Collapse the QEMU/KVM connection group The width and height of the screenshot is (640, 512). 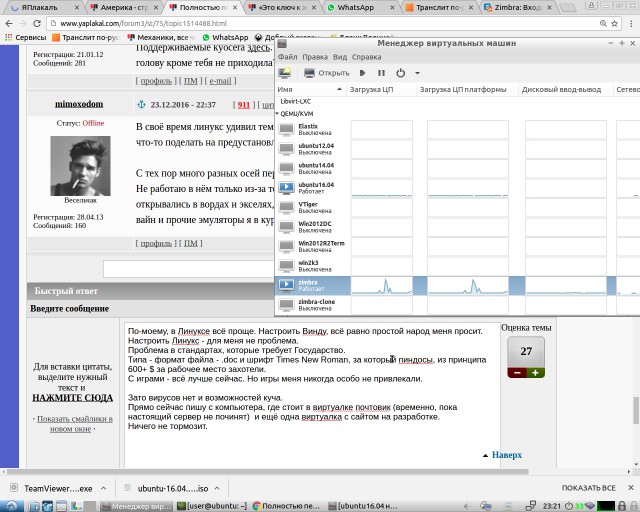277,114
